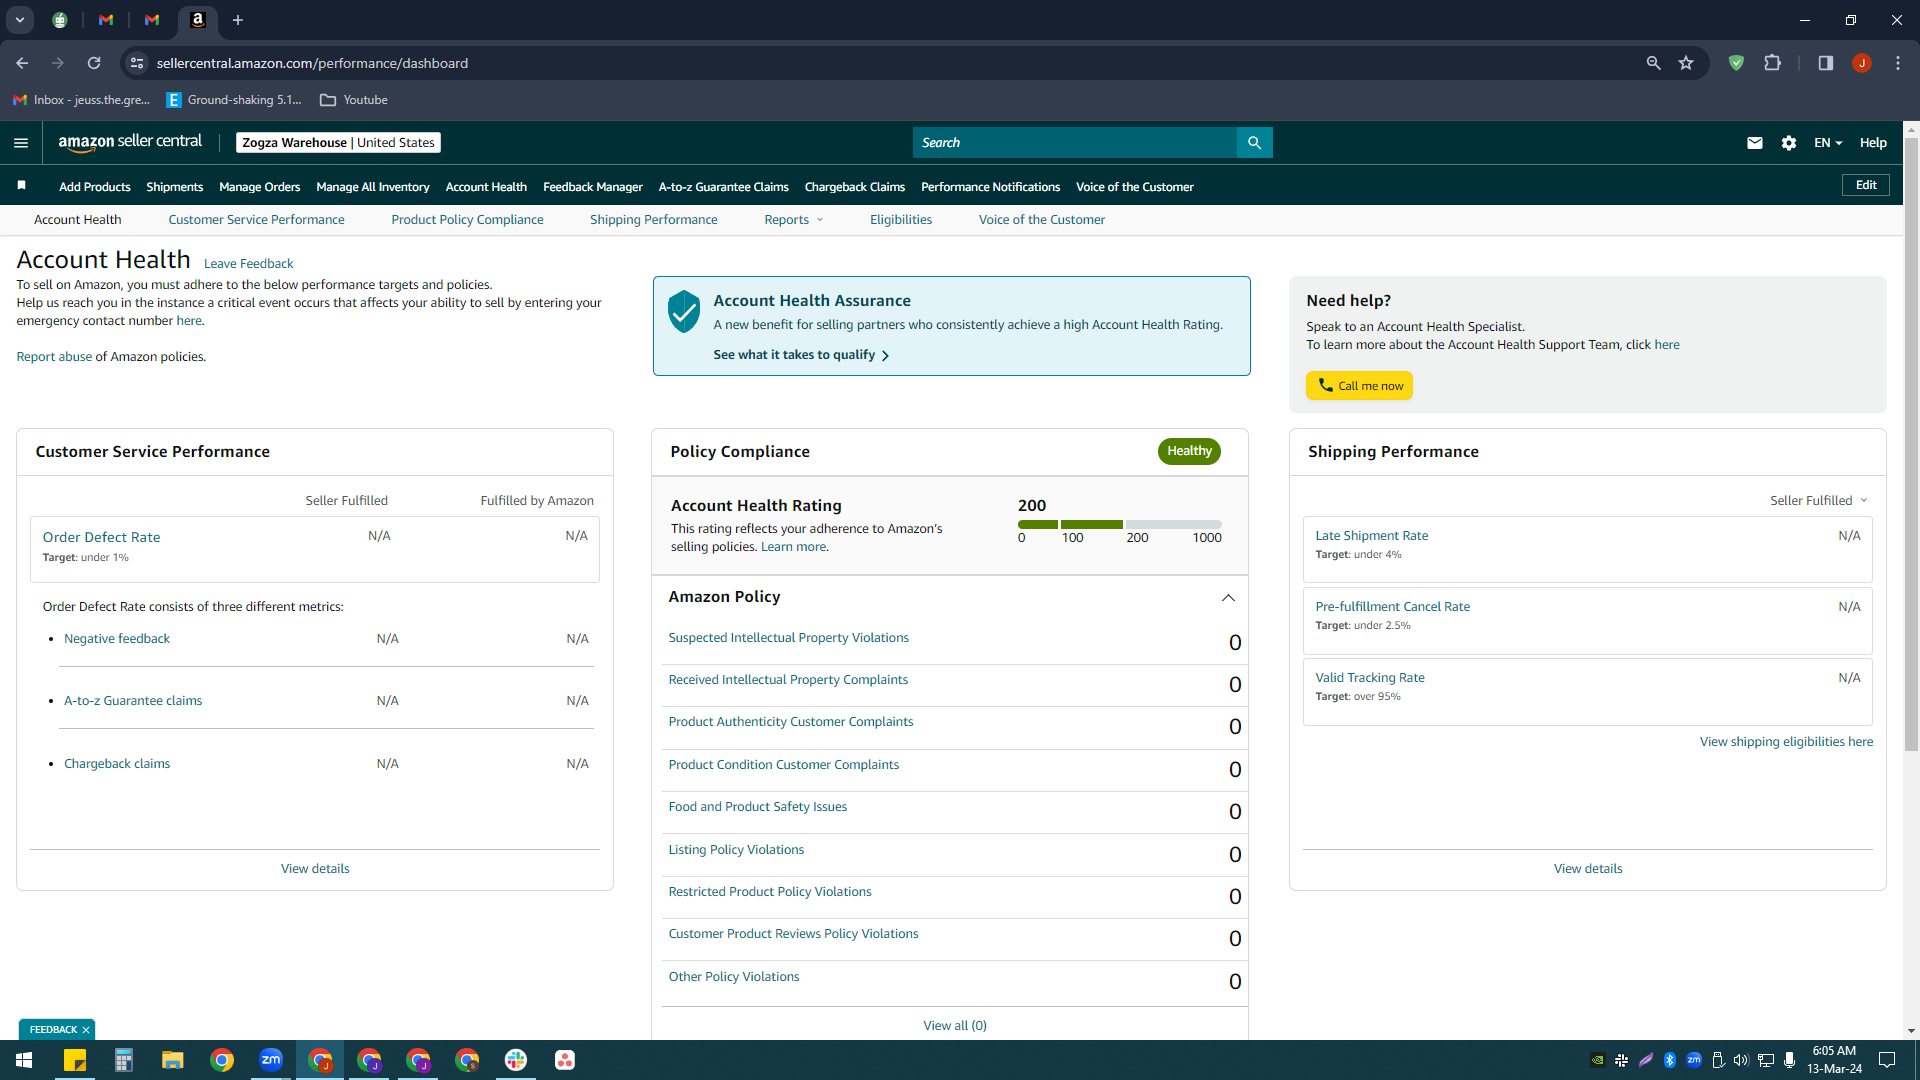The width and height of the screenshot is (1920, 1080).
Task: Open Valid Tracking Rate link
Action: 1369,678
